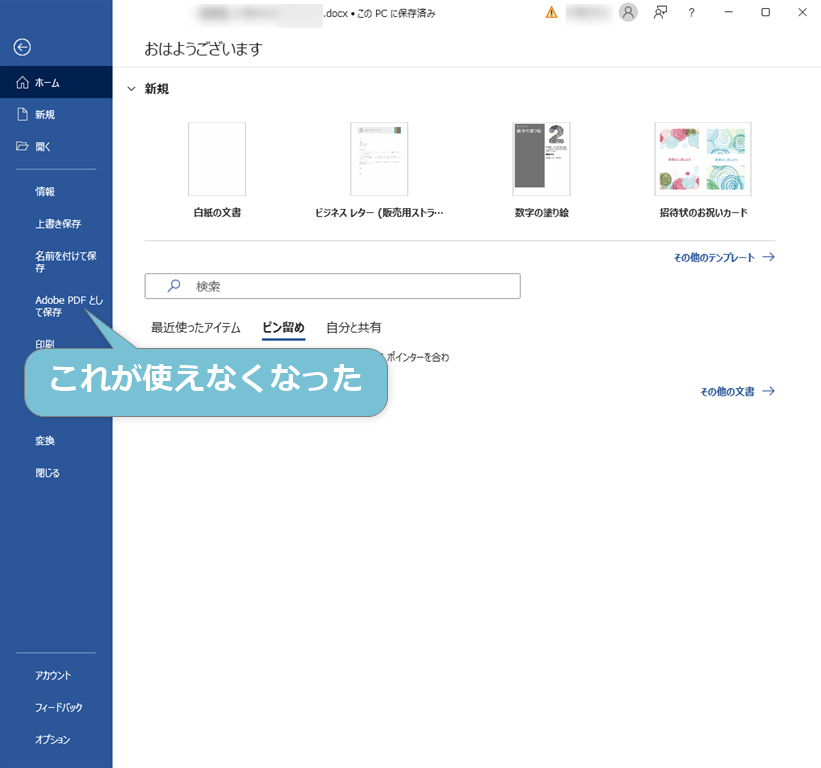The width and height of the screenshot is (821, 768).
Task: Switch to 自分と共有 tab
Action: pos(354,328)
